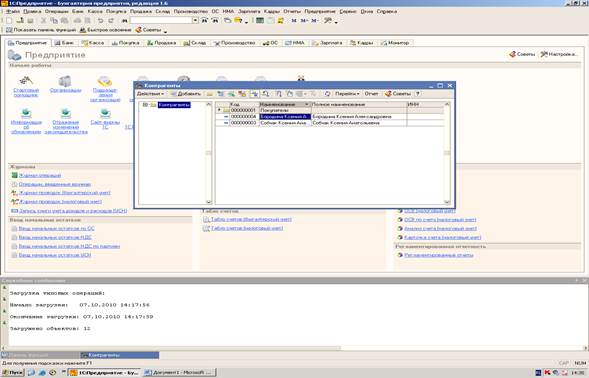The height and width of the screenshot is (378, 589).
Task: Click the Контрагенты list vertical scrollbar
Action: (x=447, y=153)
